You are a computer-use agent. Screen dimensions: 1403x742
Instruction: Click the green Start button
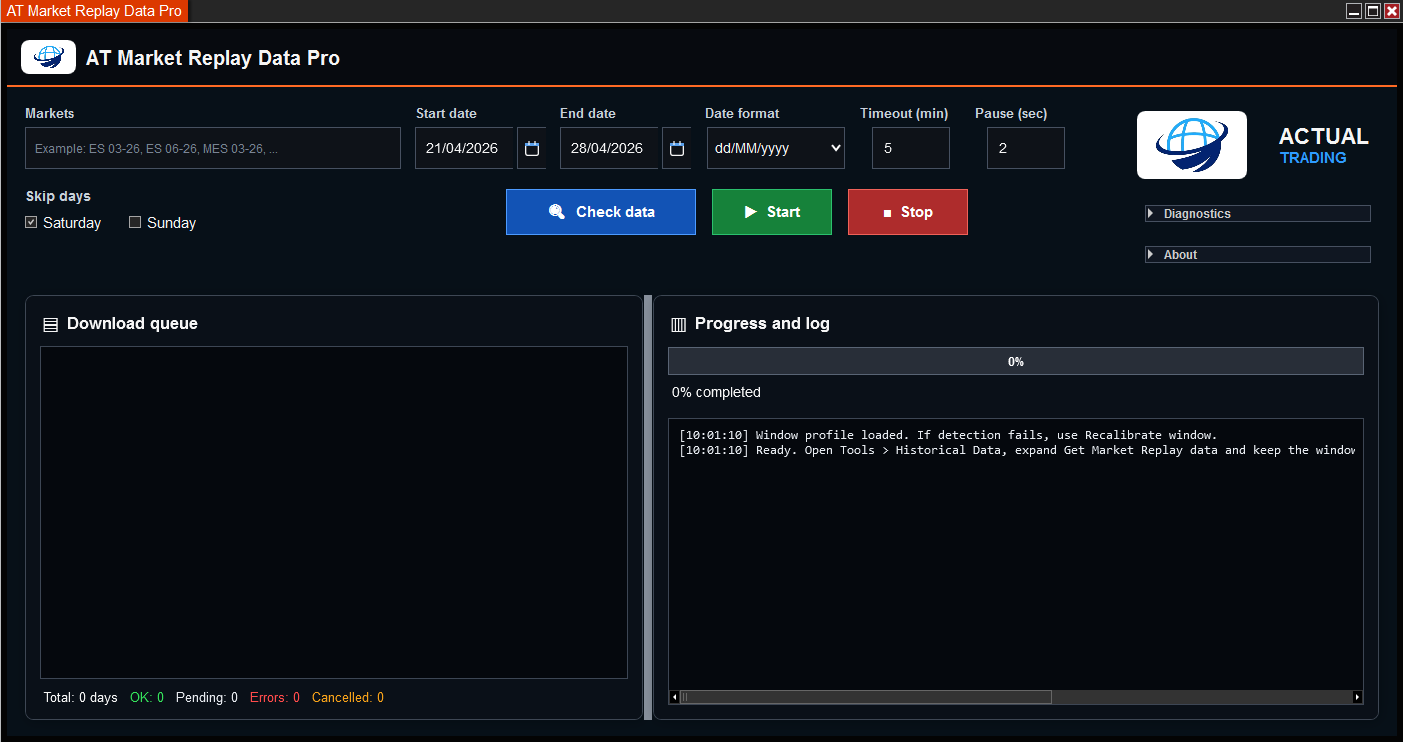[772, 212]
